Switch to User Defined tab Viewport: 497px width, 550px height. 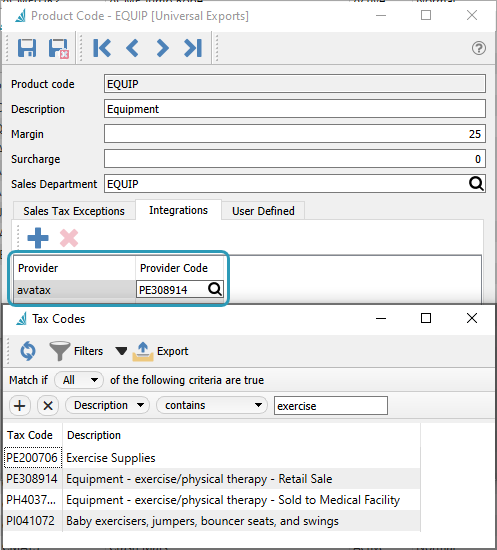click(x=263, y=211)
